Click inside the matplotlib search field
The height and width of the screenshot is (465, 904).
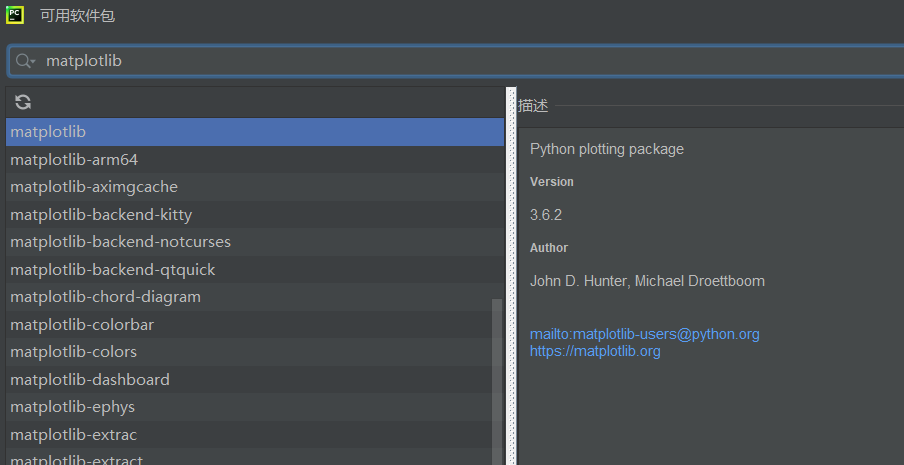[400, 61]
